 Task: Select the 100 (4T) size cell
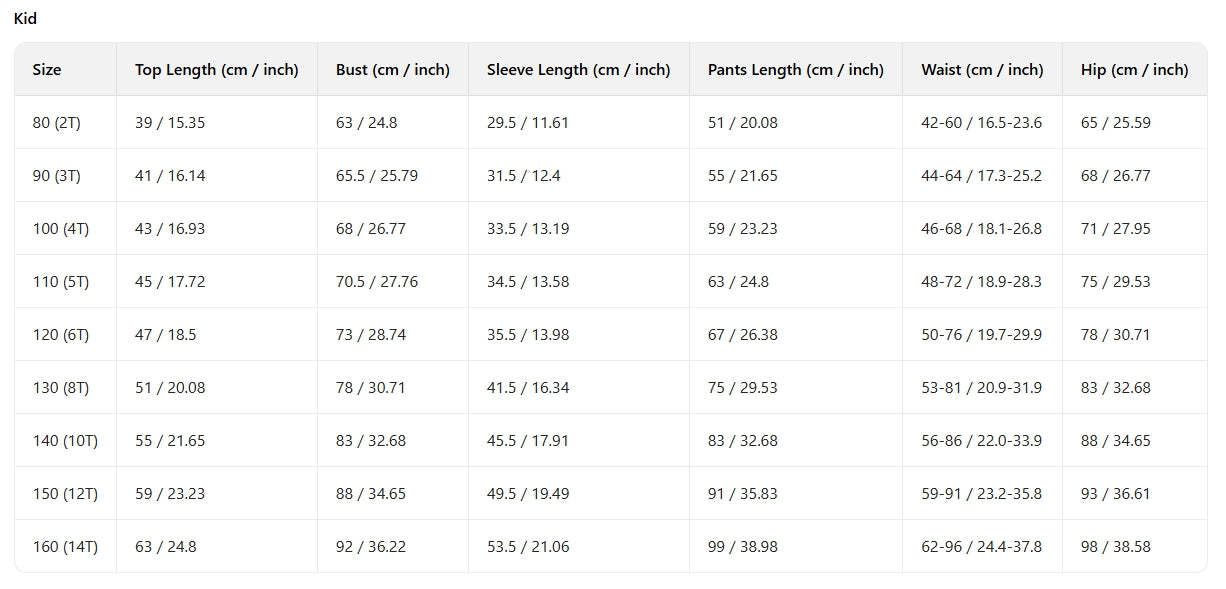(x=60, y=229)
